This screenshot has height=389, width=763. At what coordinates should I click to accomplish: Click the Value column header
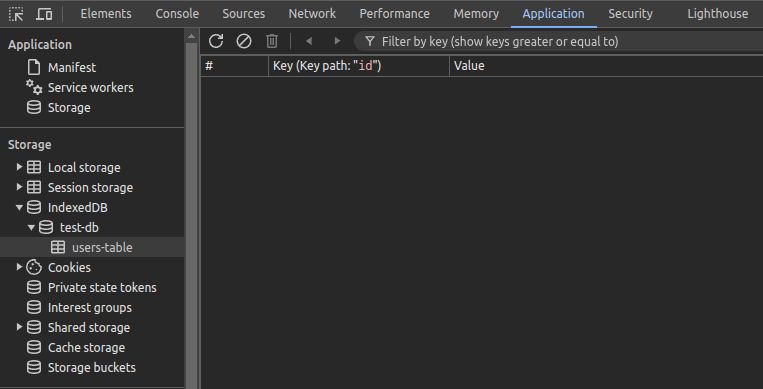pos(606,66)
